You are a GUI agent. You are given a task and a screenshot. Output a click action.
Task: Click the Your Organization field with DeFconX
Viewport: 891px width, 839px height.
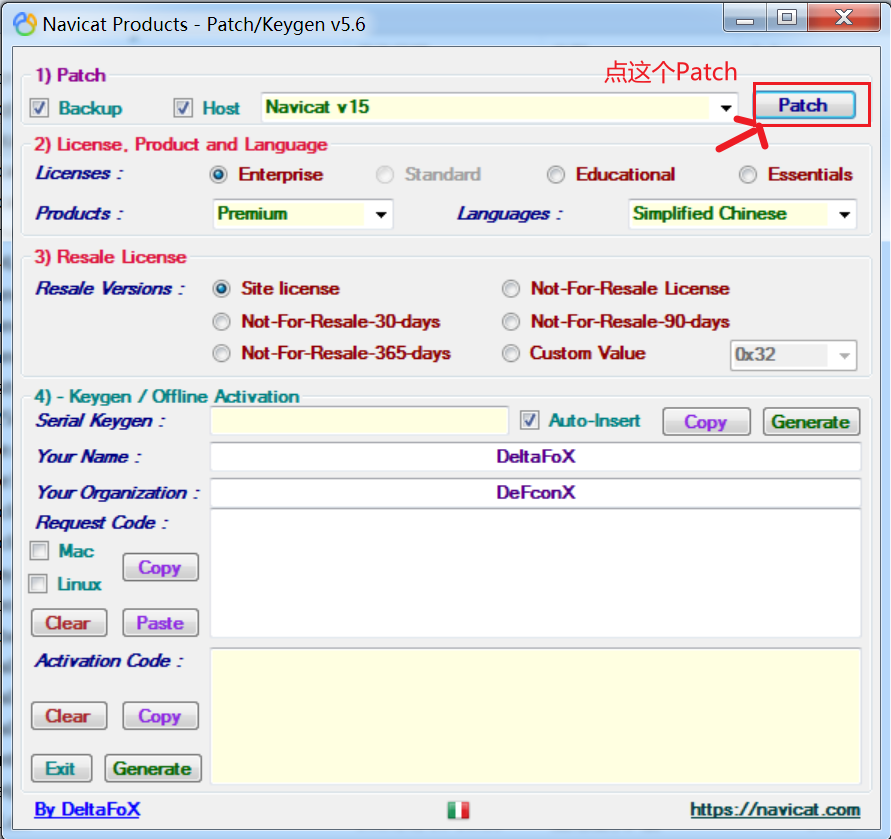click(x=535, y=493)
